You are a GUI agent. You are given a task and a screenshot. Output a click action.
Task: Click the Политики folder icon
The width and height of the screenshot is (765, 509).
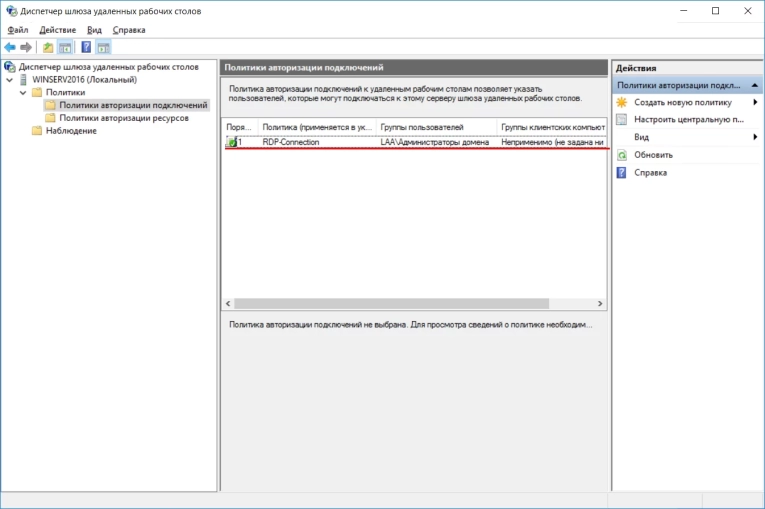tap(37, 92)
